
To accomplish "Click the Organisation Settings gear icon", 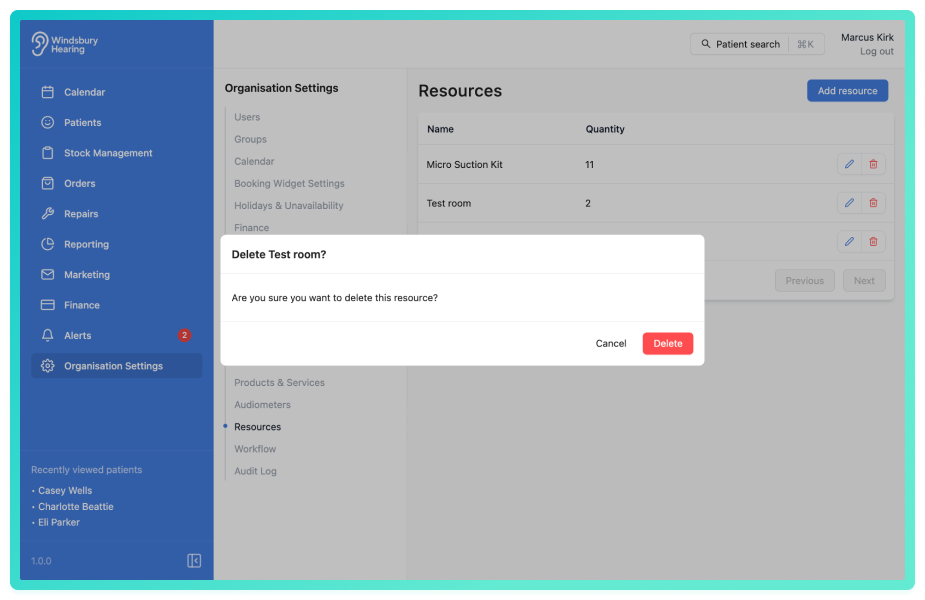I will (x=48, y=366).
